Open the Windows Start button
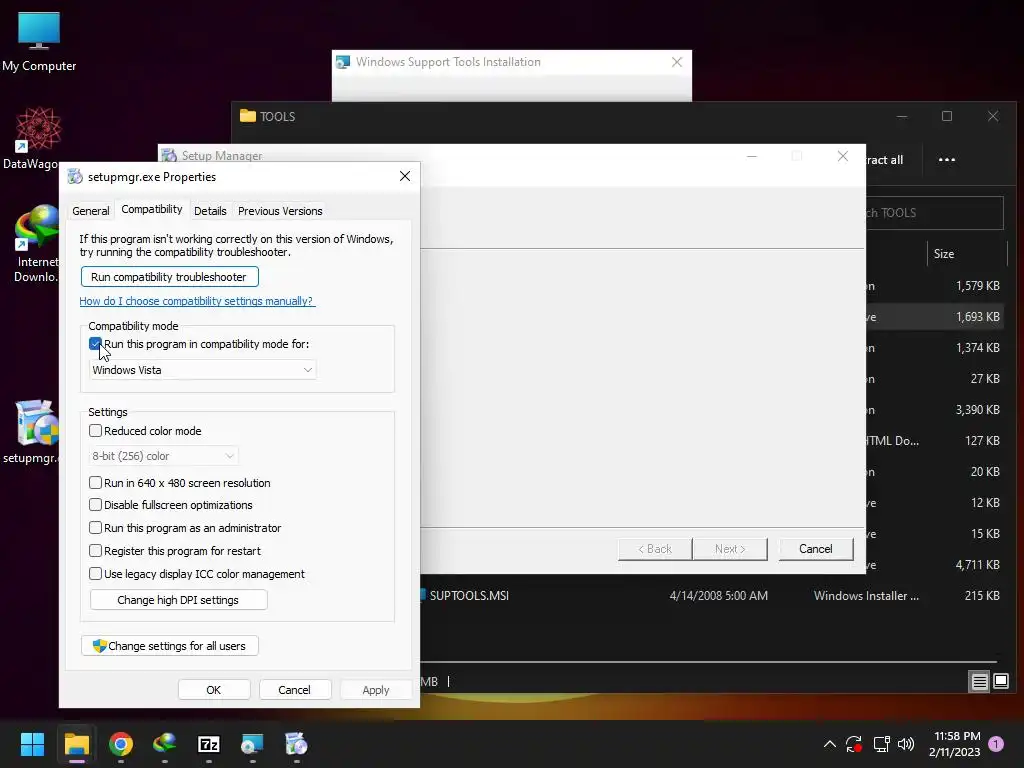 (x=32, y=744)
